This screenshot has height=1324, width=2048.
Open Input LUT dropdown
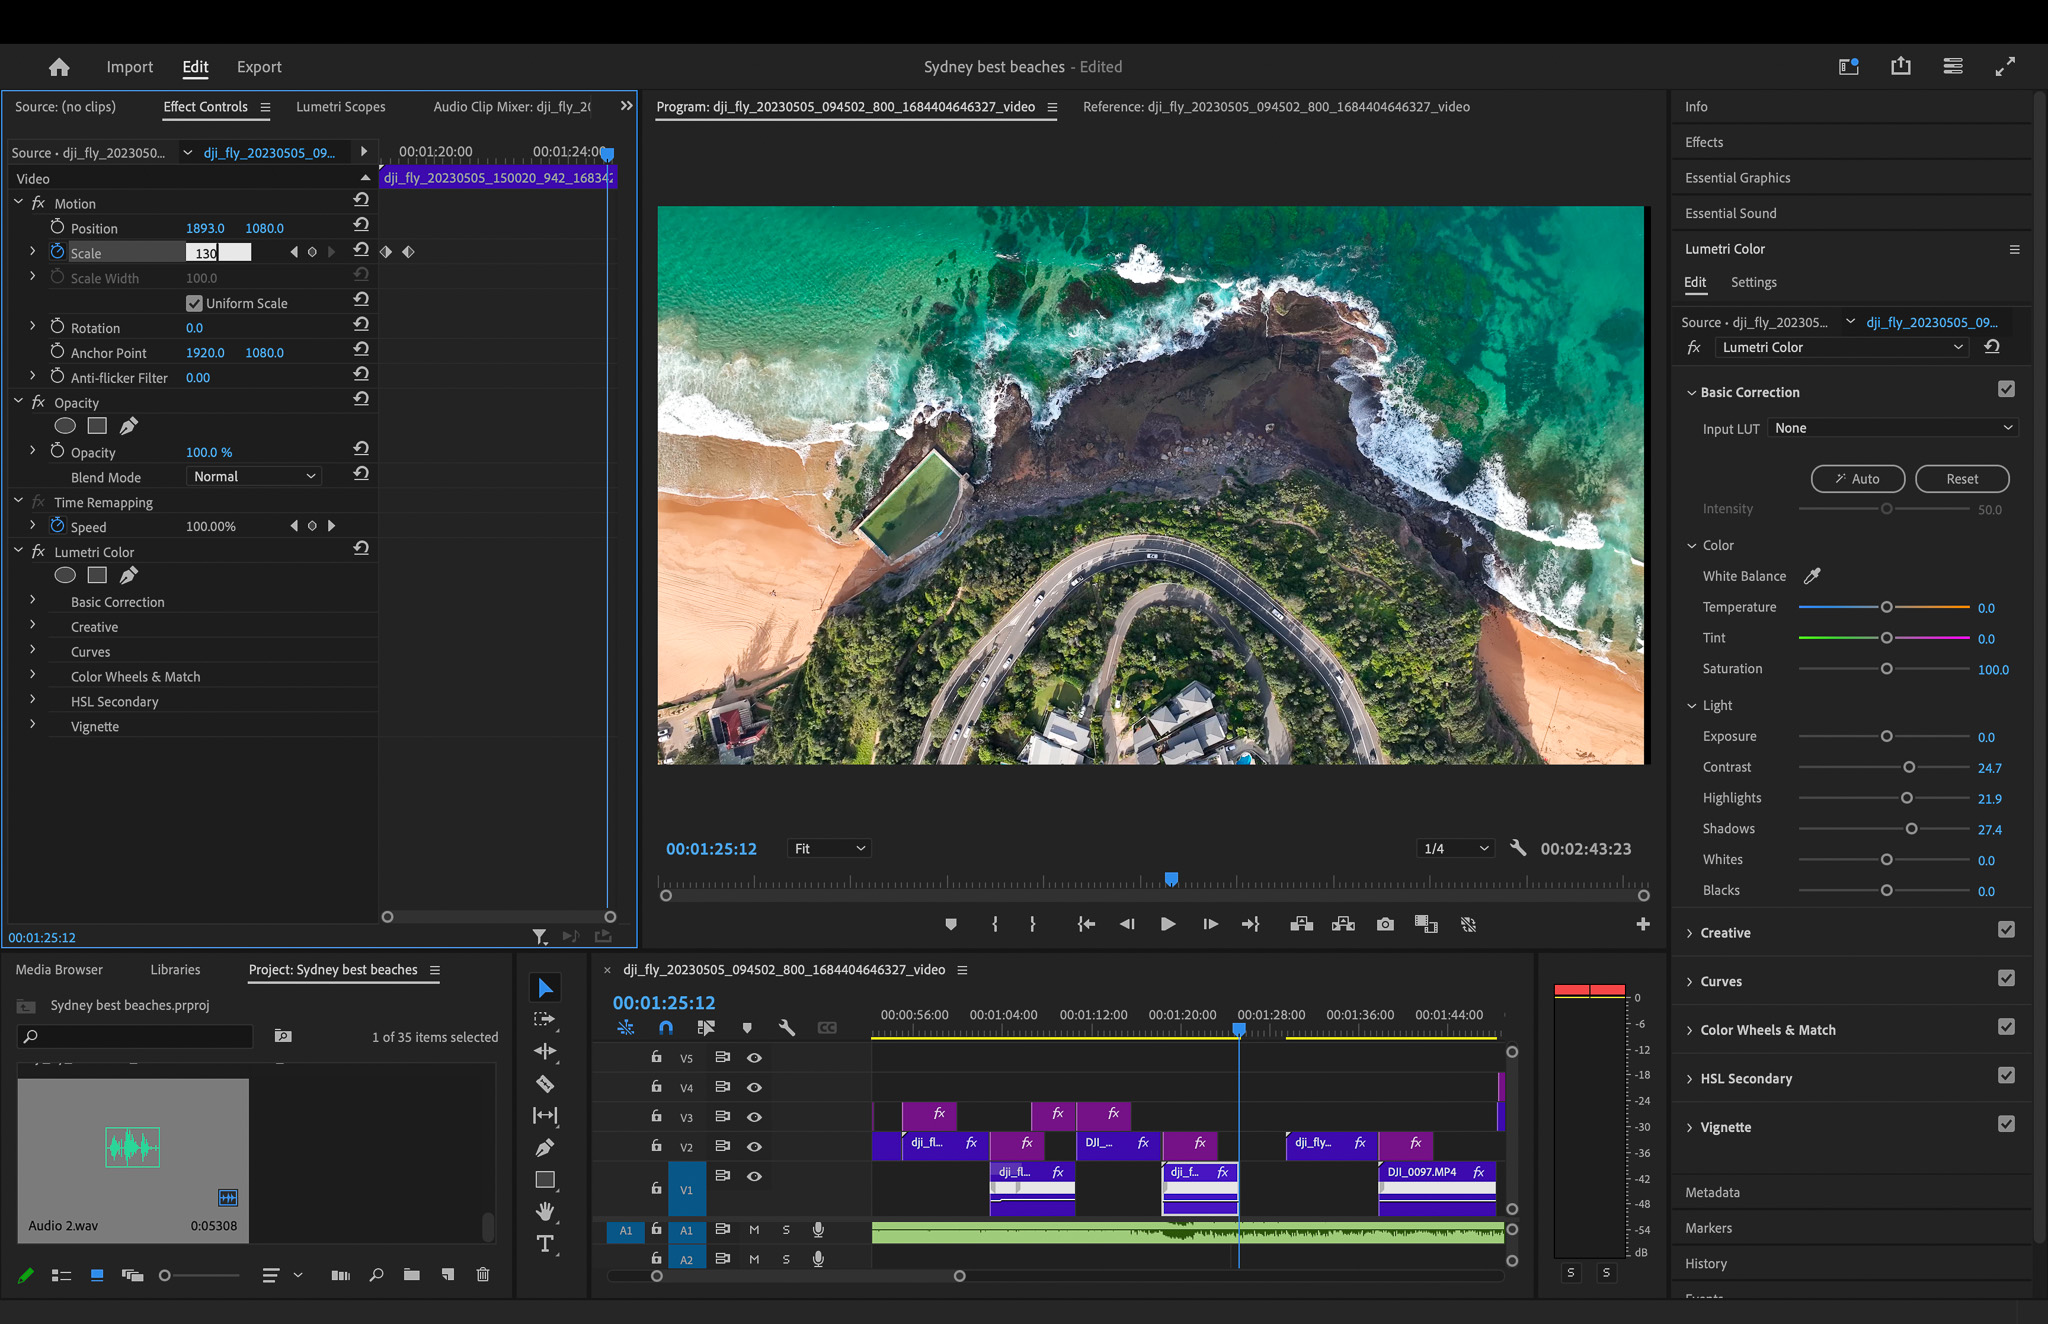point(1893,428)
